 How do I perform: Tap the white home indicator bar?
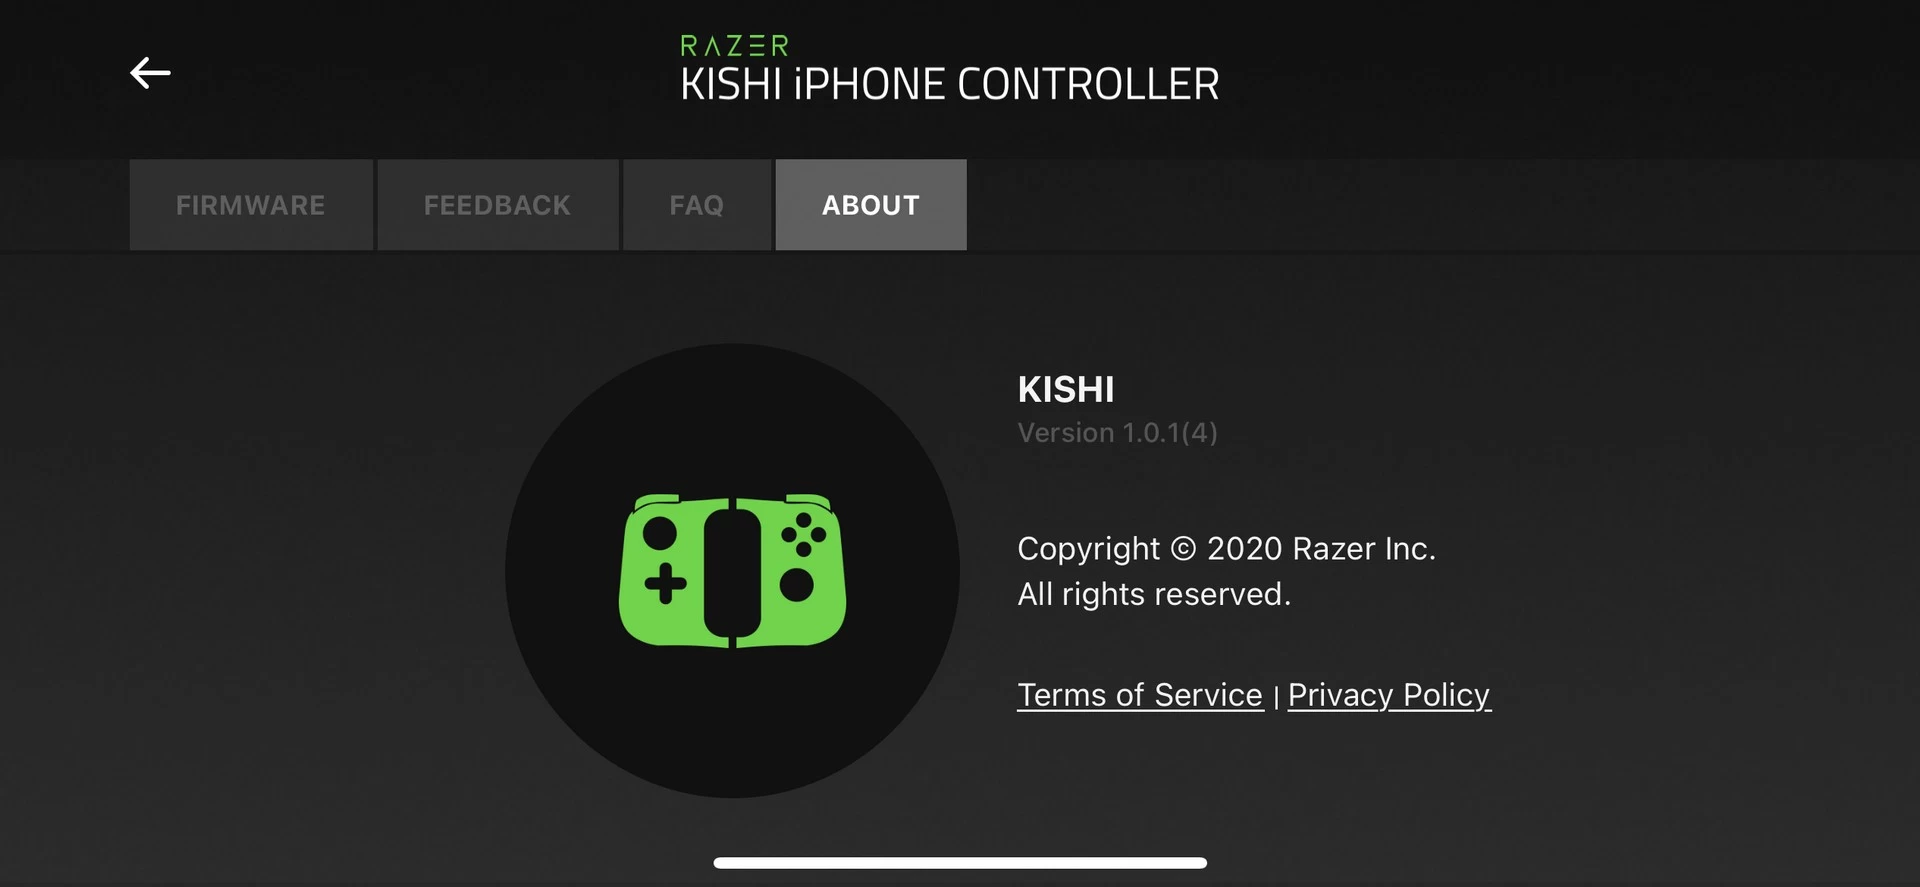[x=960, y=863]
